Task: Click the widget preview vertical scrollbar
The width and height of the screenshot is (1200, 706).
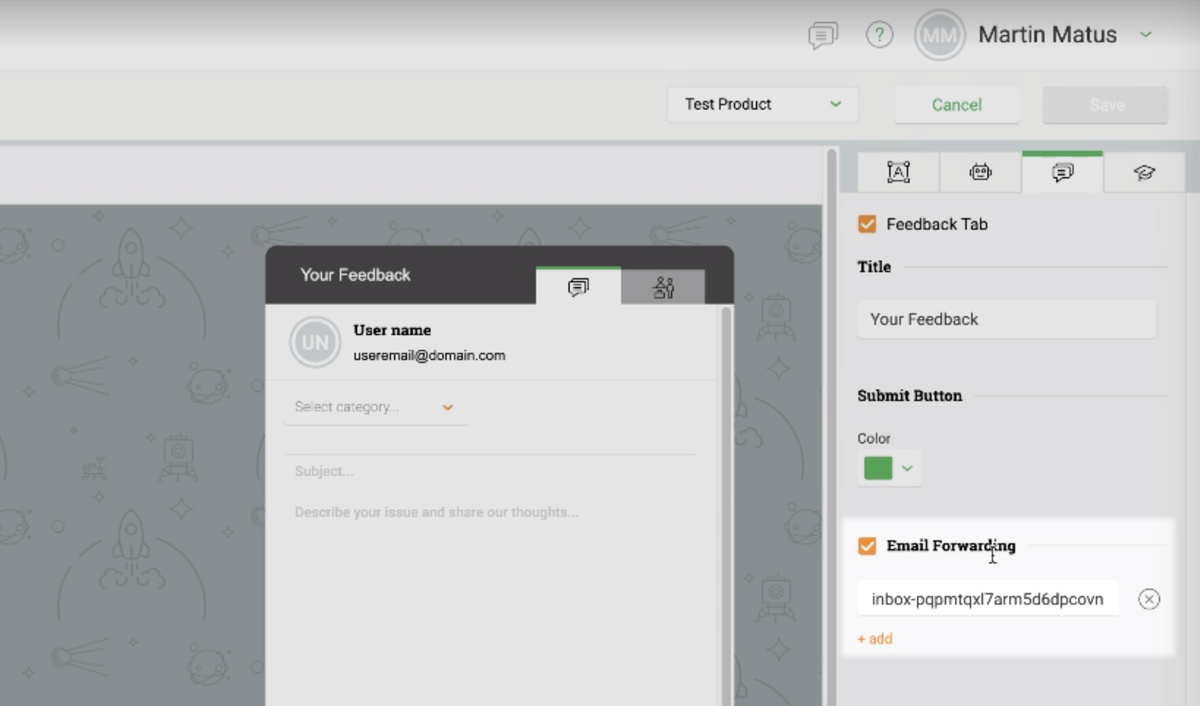Action: coord(726,505)
